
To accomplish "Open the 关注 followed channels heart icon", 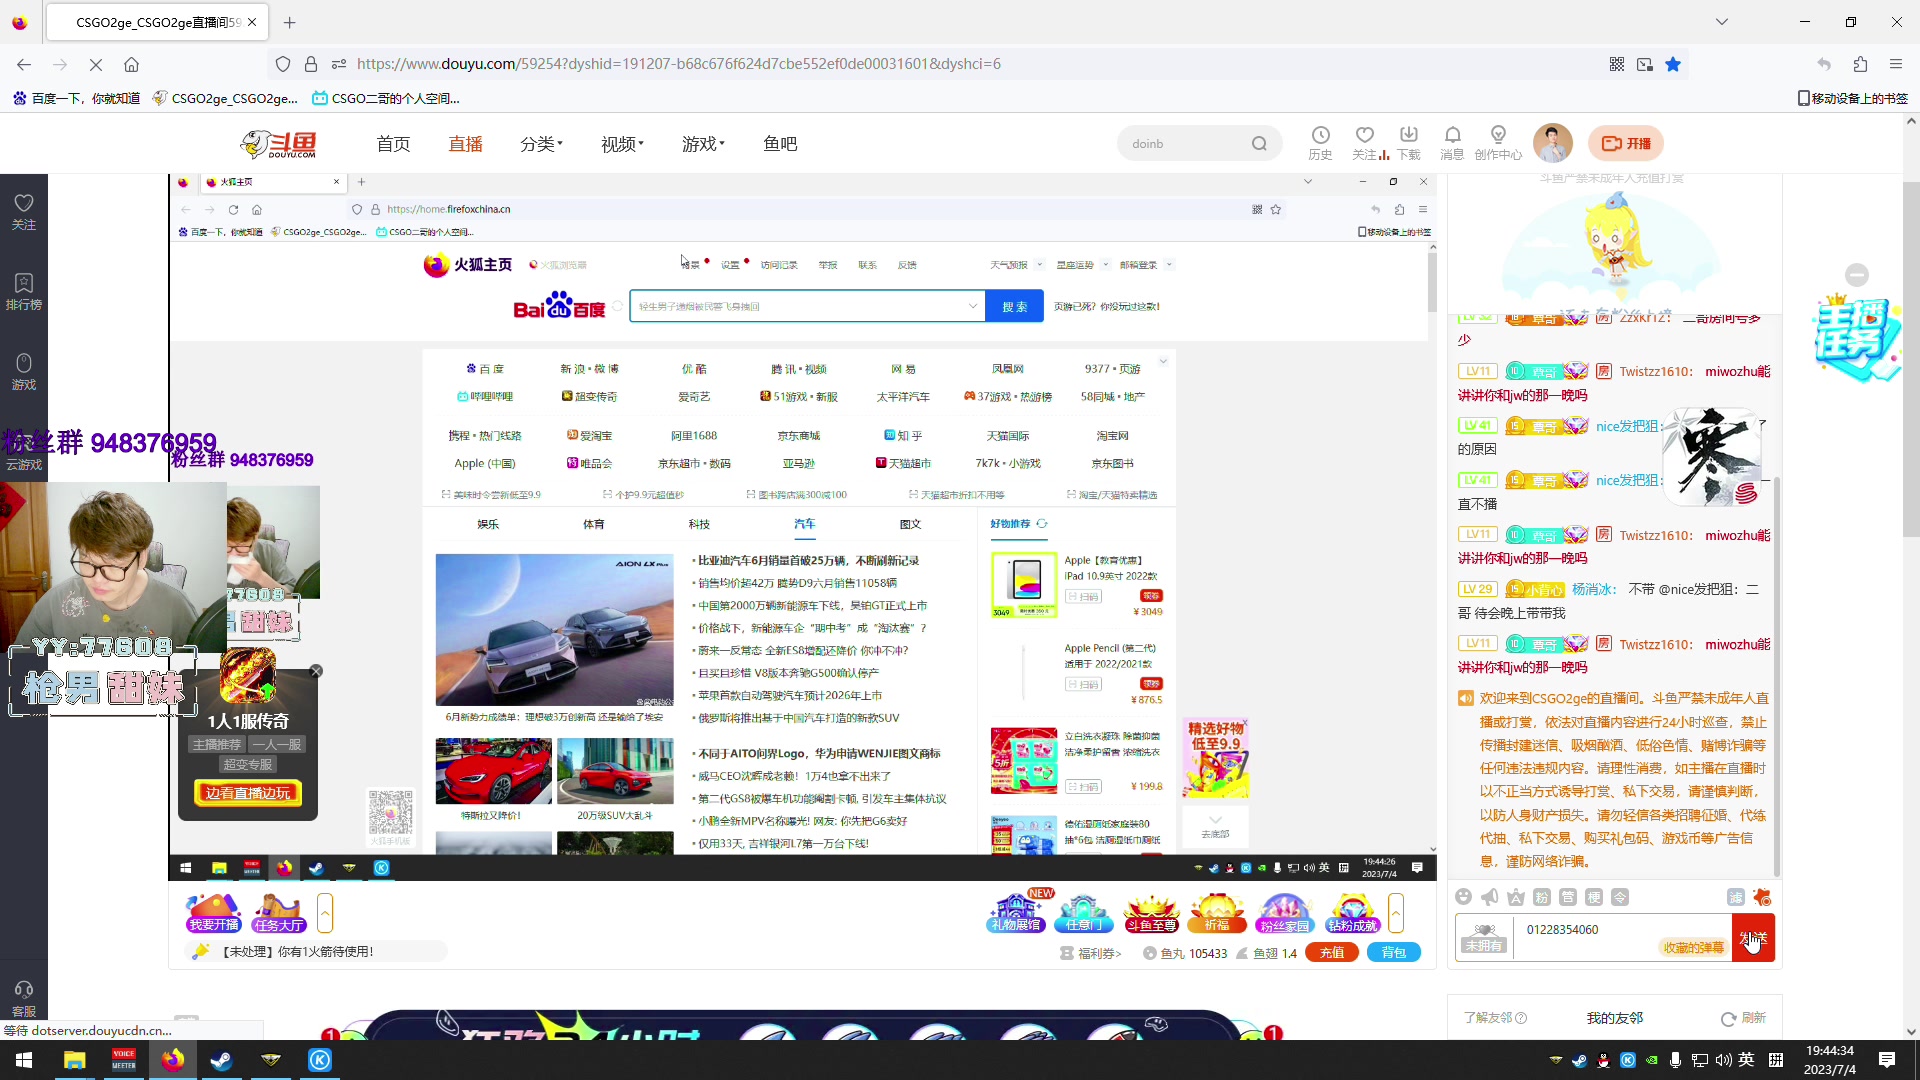I will (1365, 143).
